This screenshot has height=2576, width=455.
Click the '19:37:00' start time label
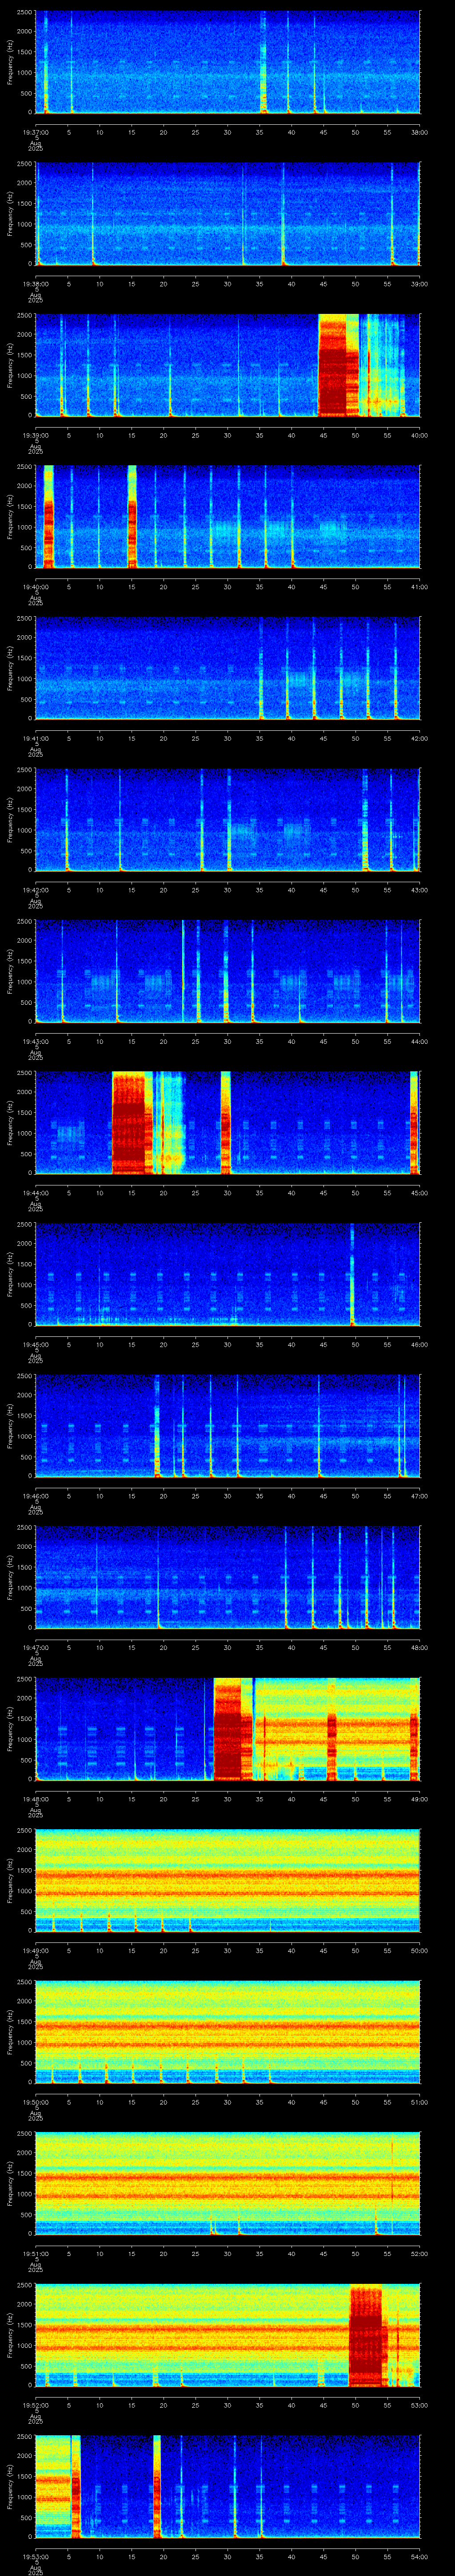[x=35, y=132]
